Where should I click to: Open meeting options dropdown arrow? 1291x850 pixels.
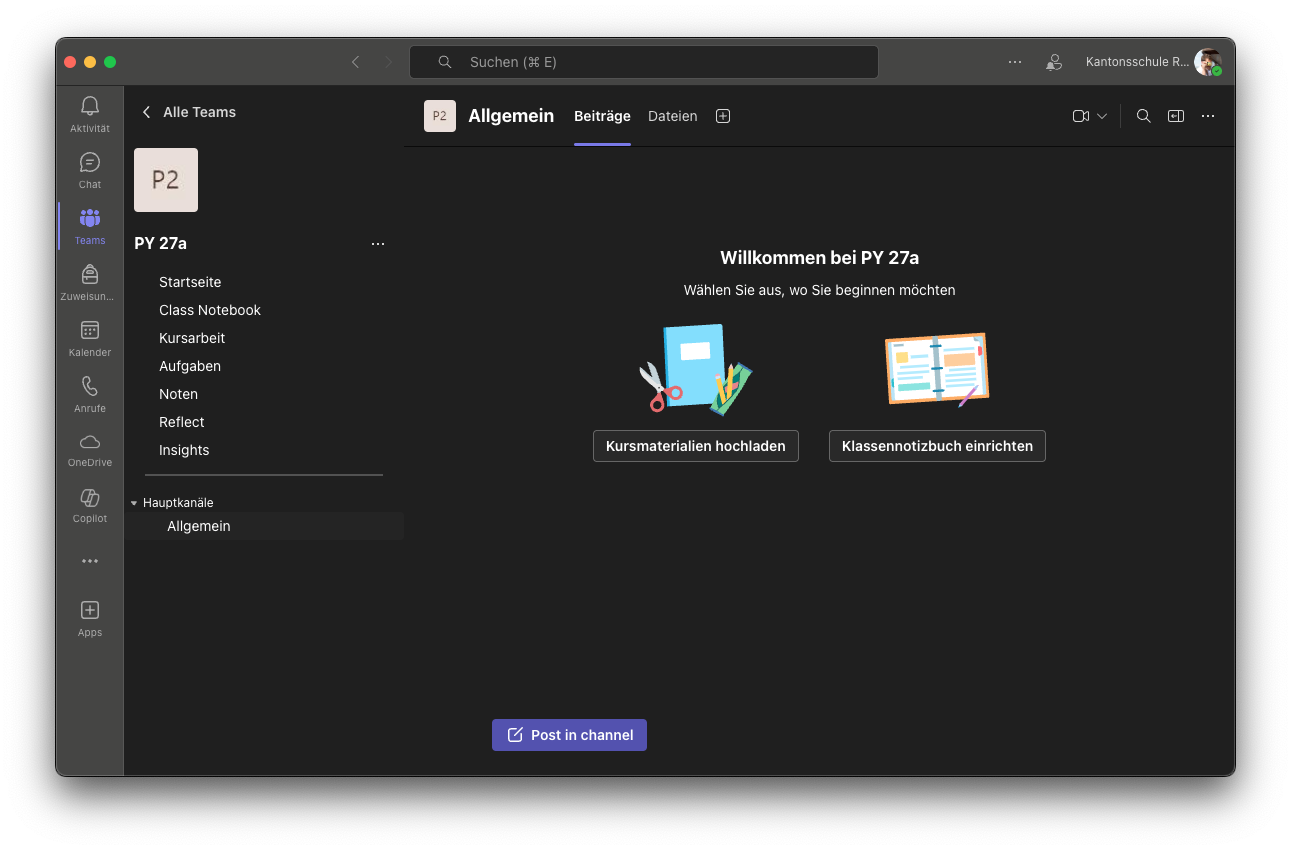[x=1102, y=116]
